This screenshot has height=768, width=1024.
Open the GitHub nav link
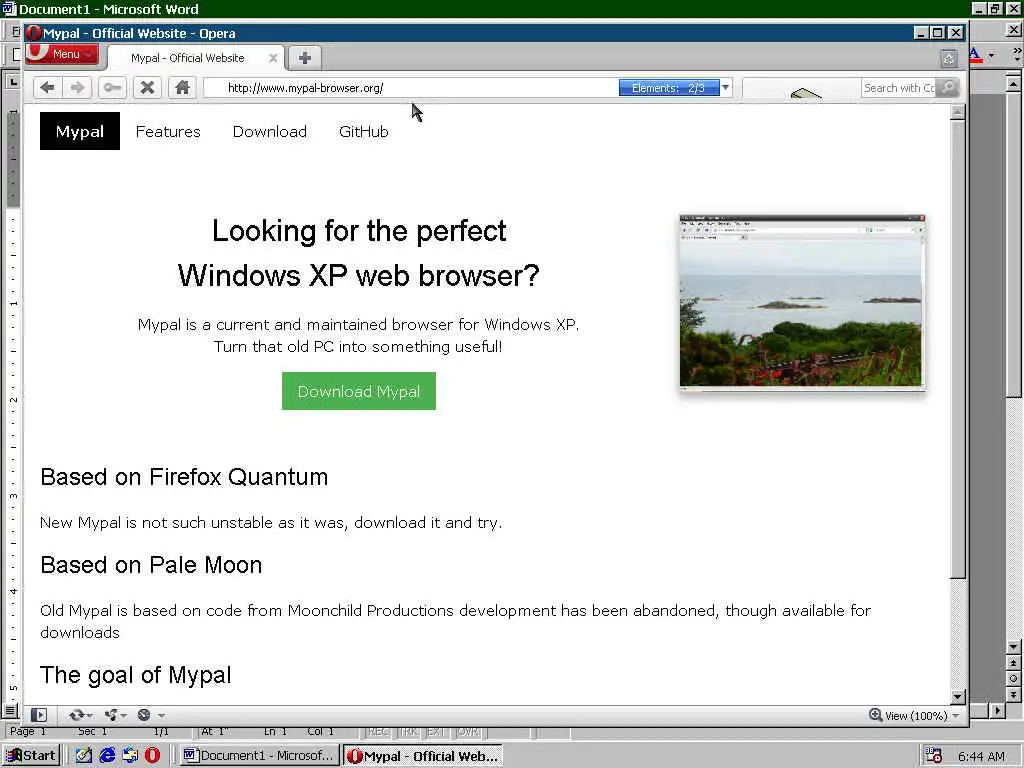click(x=364, y=131)
